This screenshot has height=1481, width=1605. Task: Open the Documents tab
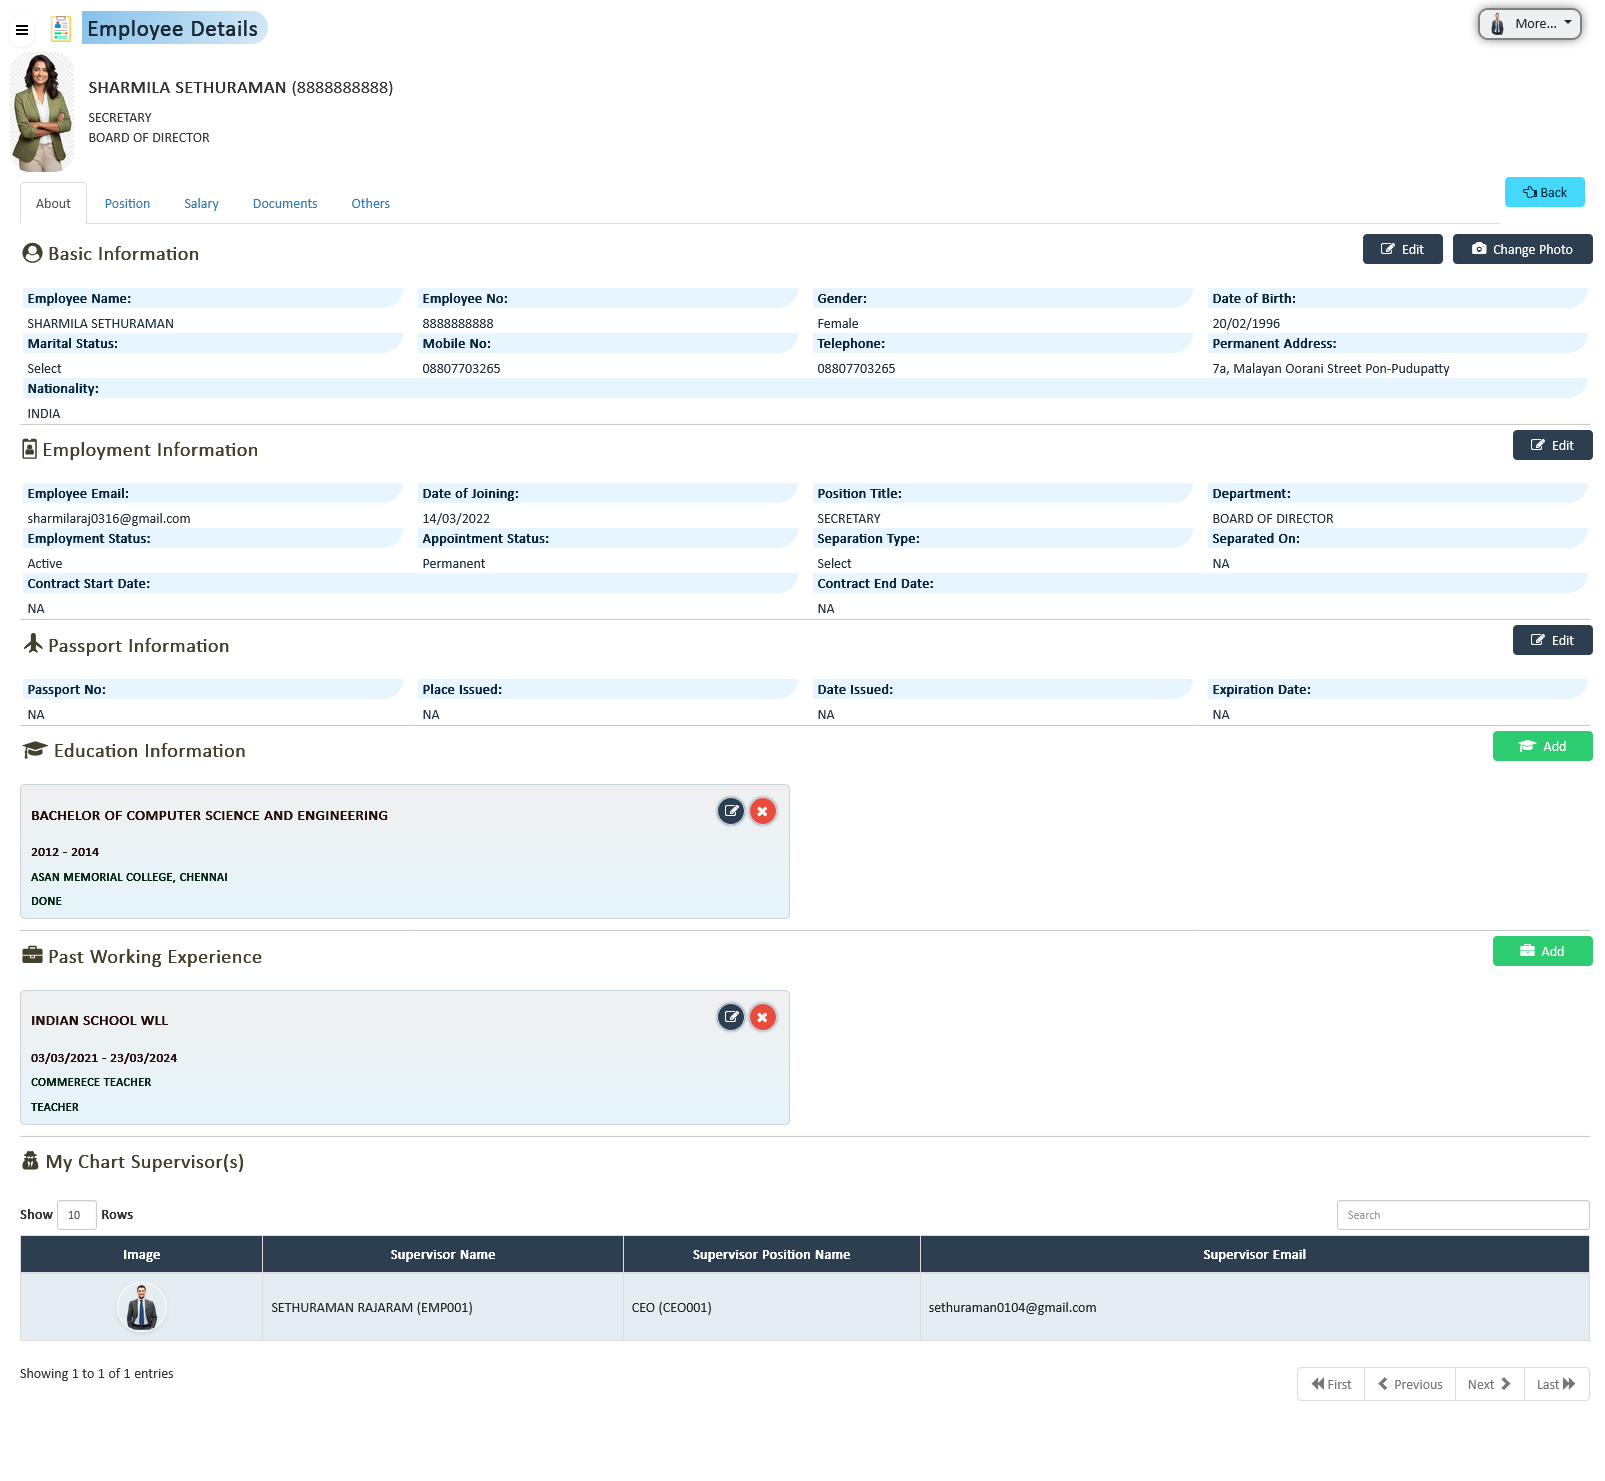284,203
